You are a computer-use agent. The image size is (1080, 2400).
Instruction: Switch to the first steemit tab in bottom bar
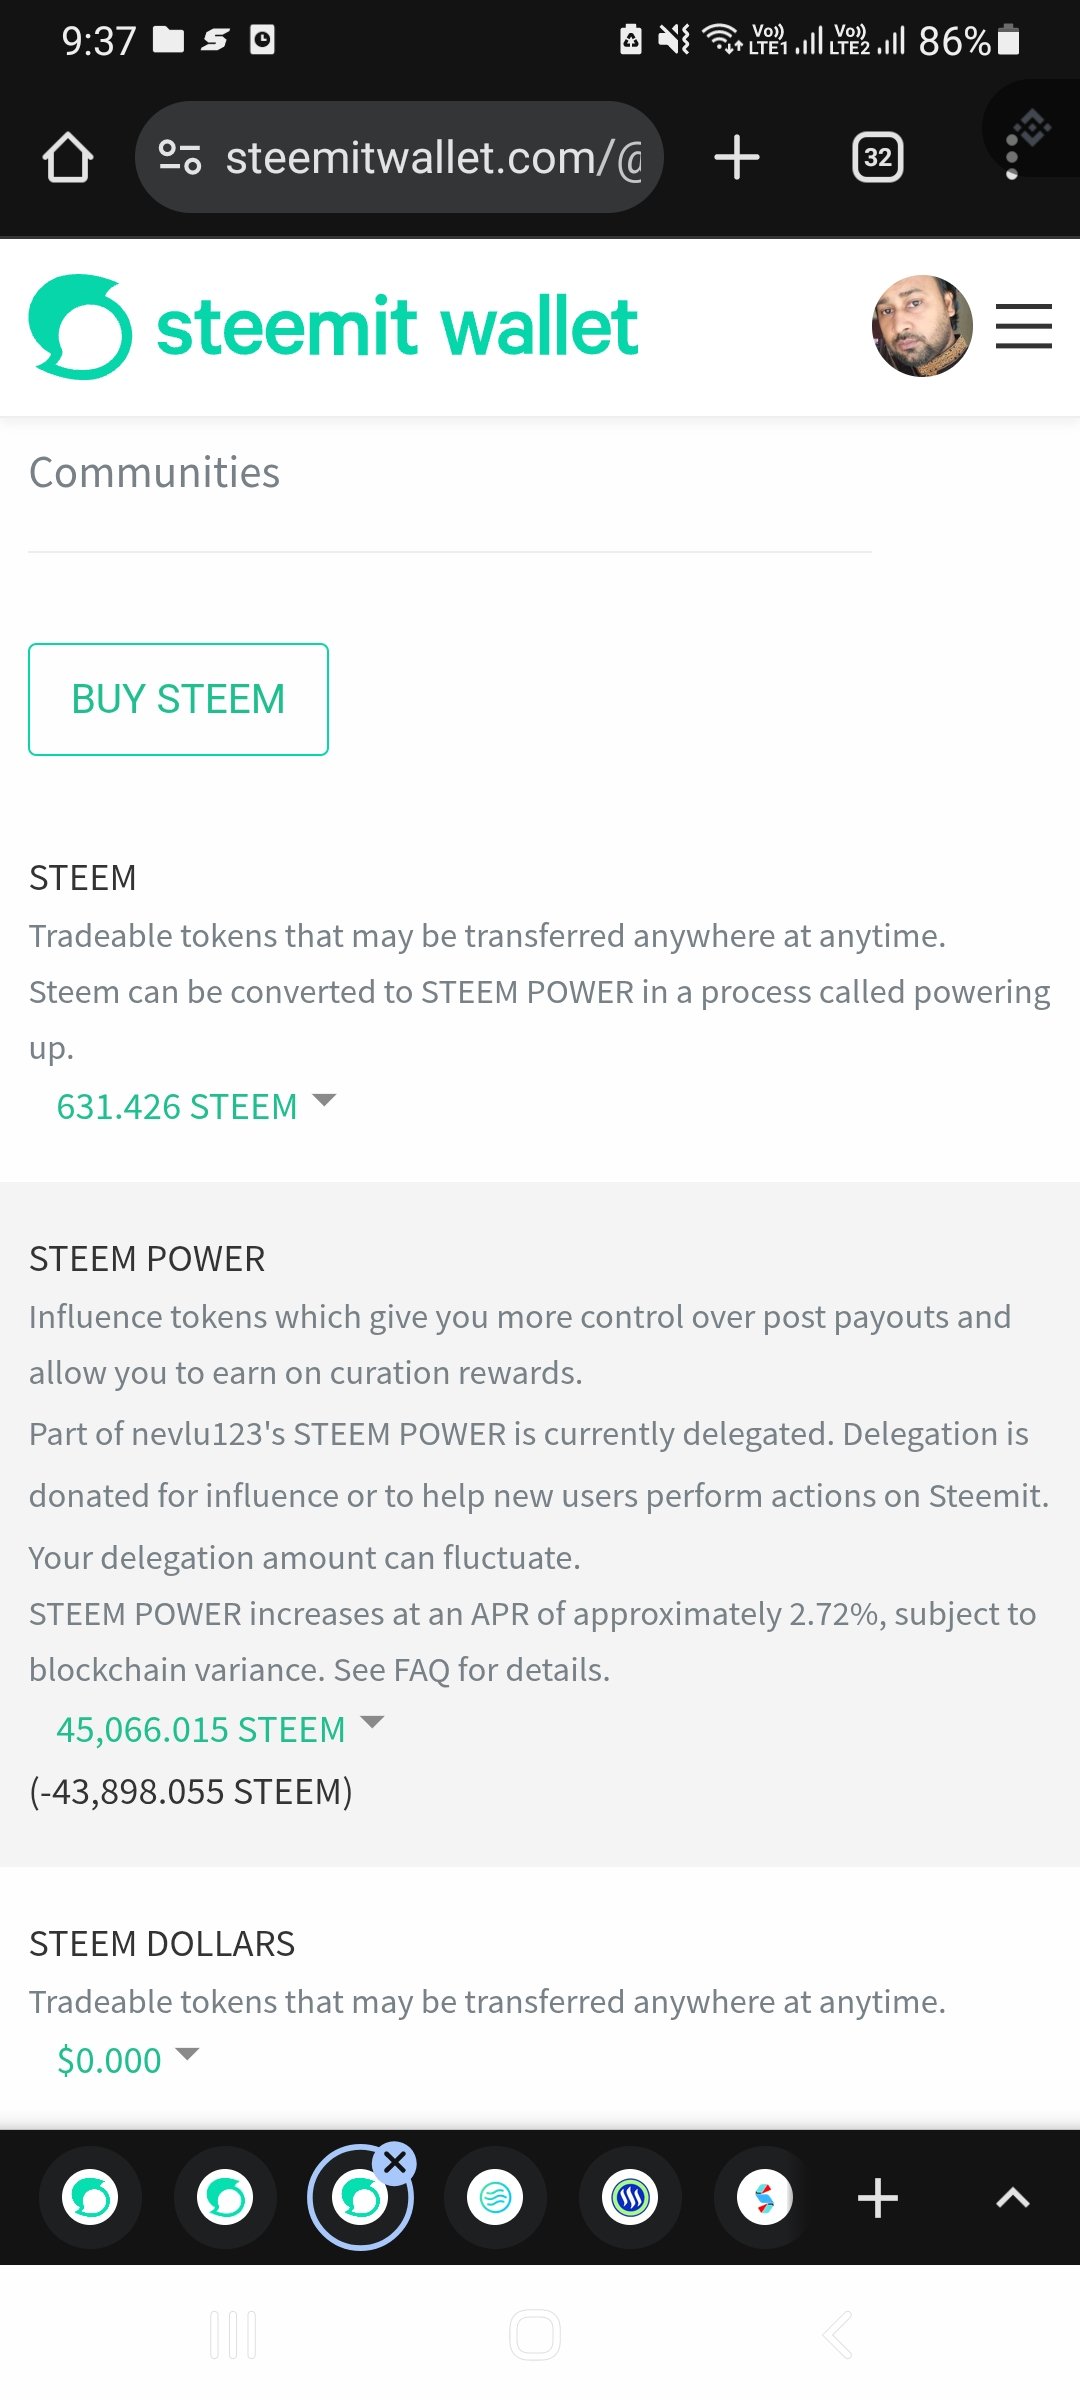[x=90, y=2197]
